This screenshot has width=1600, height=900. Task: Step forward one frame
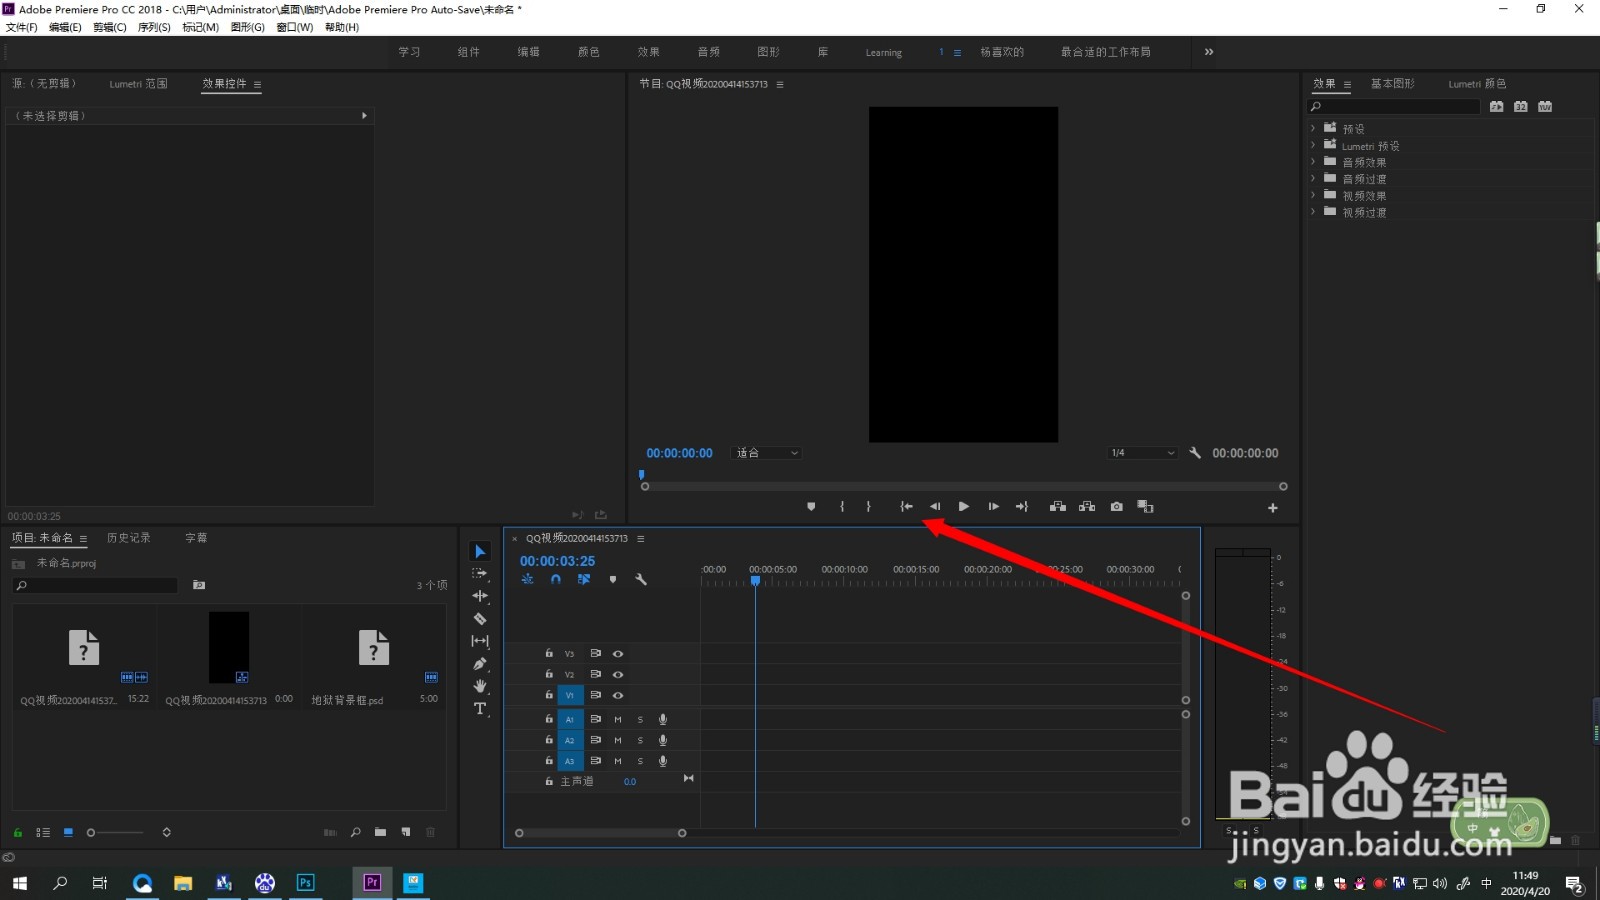[x=993, y=507]
